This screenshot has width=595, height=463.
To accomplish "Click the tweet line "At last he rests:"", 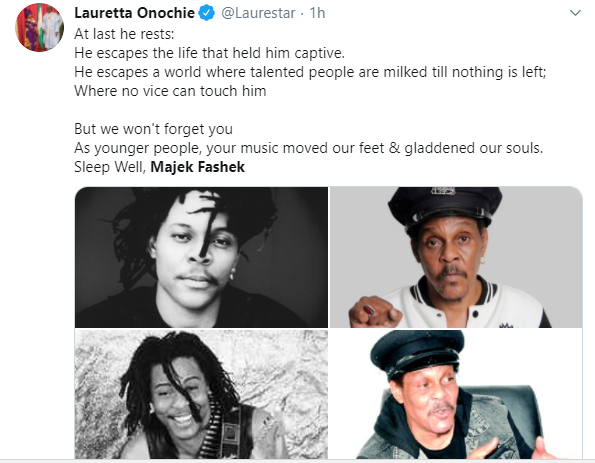I will click(124, 34).
